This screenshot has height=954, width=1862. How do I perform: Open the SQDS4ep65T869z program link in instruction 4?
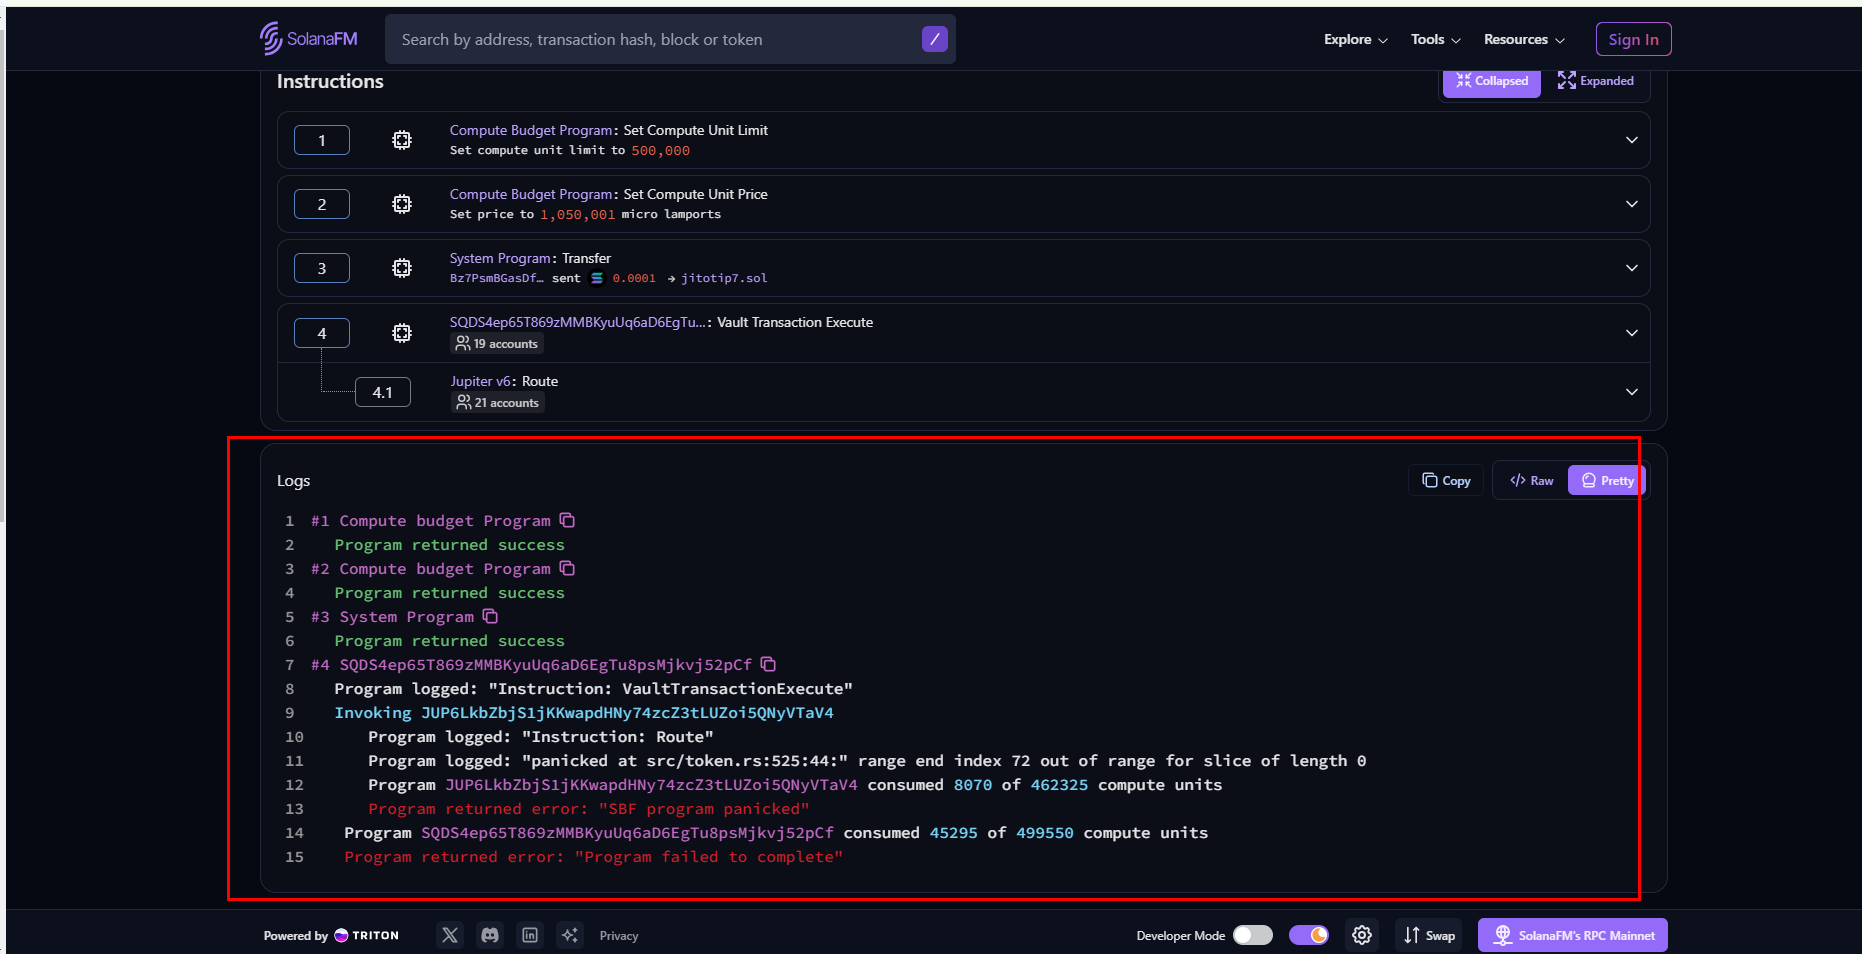pyautogui.click(x=578, y=322)
